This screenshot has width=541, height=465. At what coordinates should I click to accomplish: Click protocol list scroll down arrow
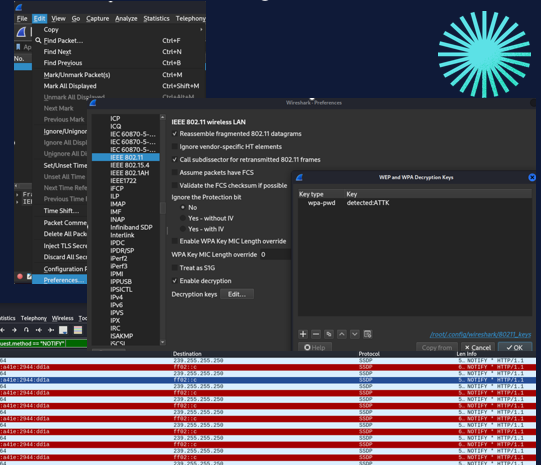[x=163, y=342]
